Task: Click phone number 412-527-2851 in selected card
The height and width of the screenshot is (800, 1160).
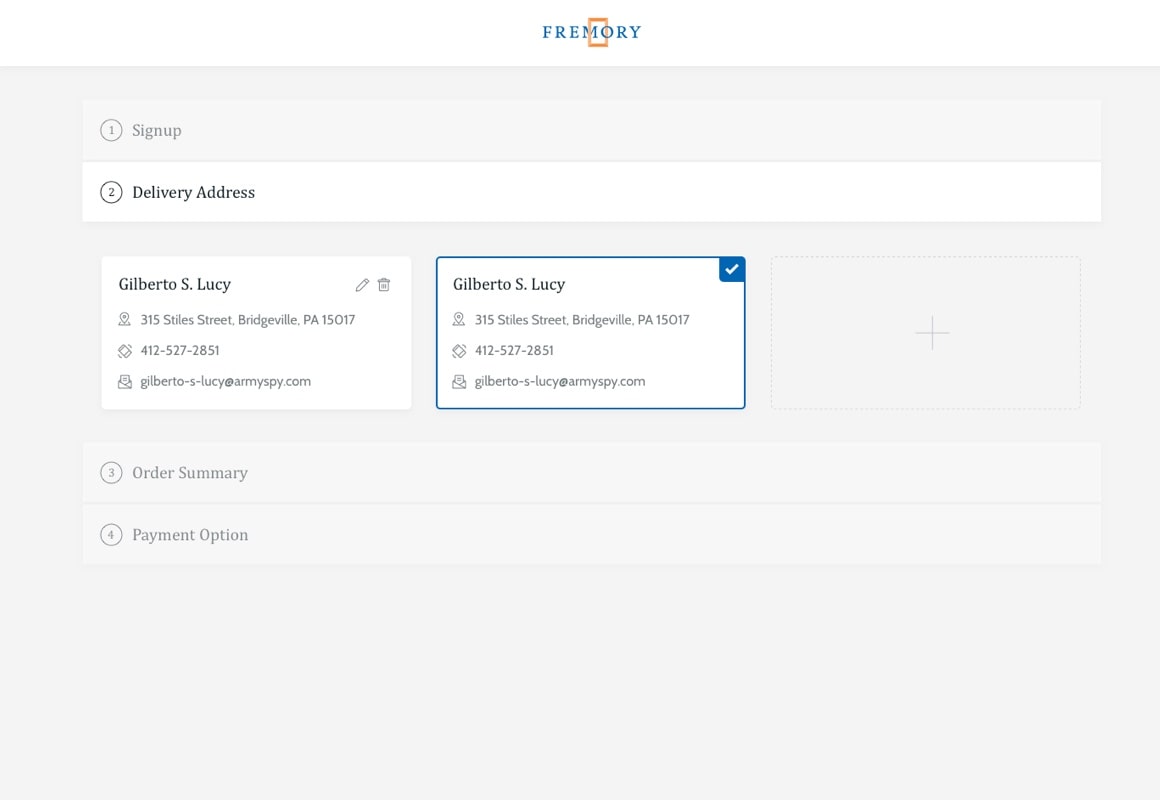Action: (x=514, y=351)
